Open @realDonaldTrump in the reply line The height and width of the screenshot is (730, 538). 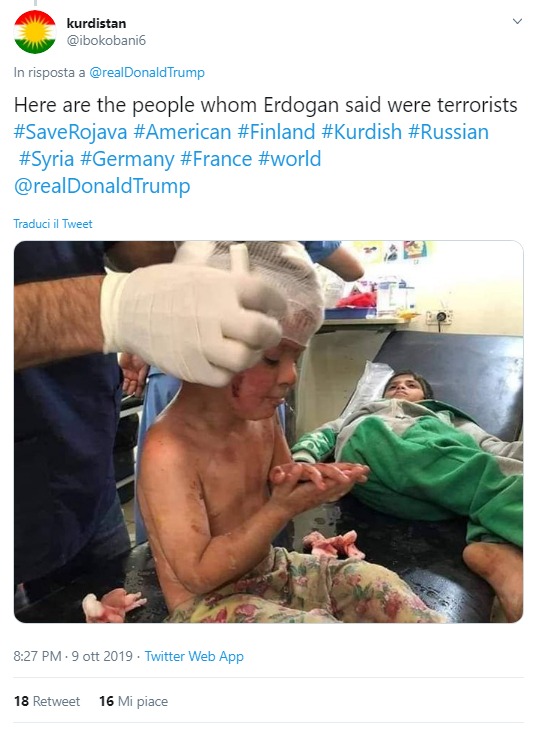(x=147, y=73)
